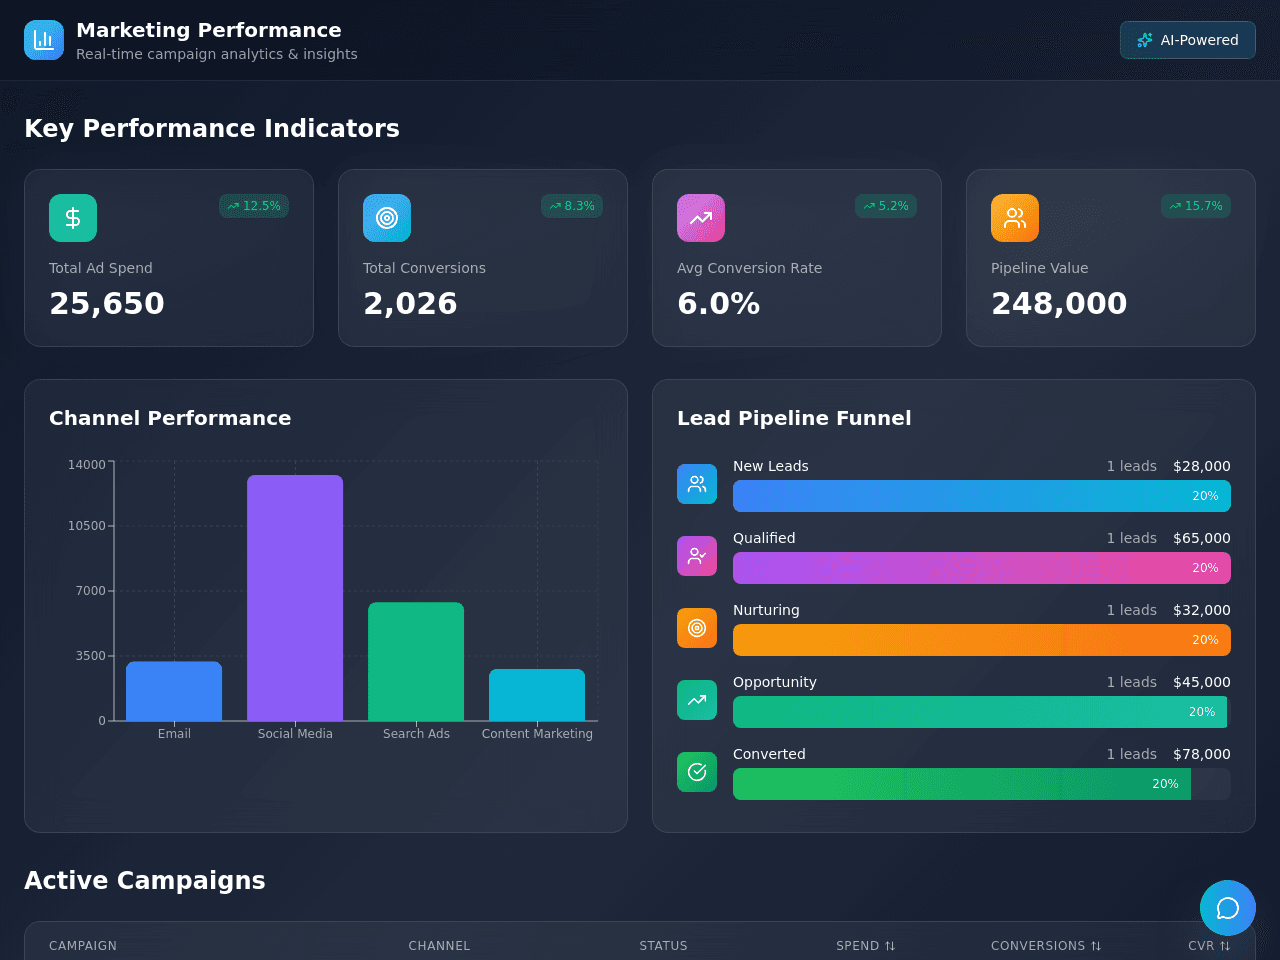The image size is (1280, 960).
Task: Click the Channel Performance heading
Action: pyautogui.click(x=170, y=418)
